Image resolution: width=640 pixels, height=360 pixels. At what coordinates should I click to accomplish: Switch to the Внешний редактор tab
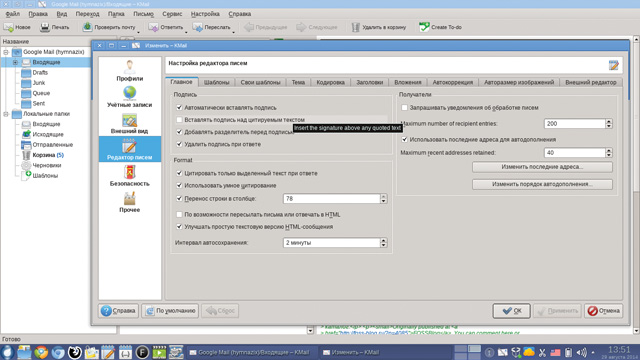(x=591, y=82)
